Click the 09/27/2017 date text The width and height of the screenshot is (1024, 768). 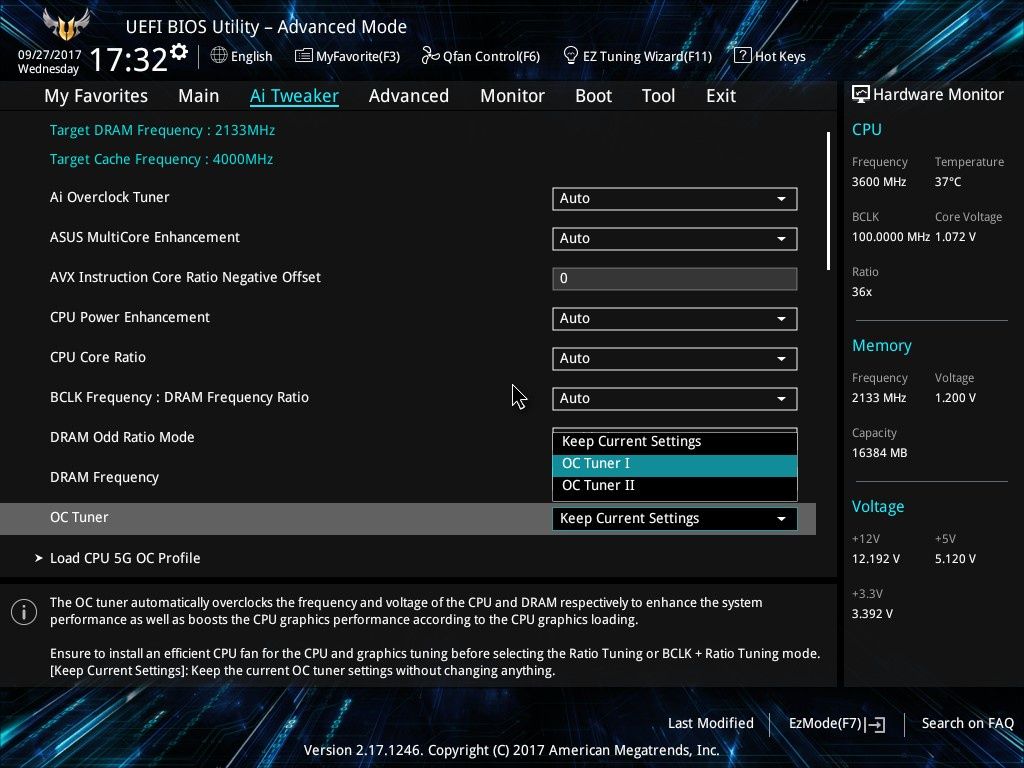point(49,55)
